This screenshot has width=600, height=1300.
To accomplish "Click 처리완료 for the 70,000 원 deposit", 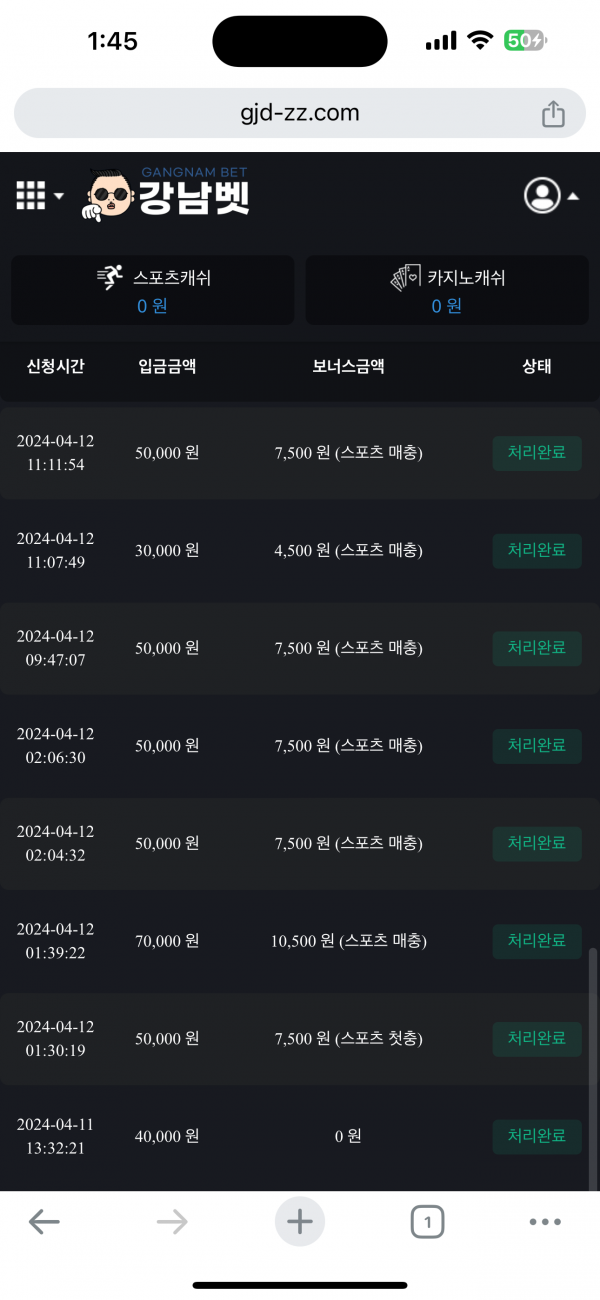I will coord(537,941).
